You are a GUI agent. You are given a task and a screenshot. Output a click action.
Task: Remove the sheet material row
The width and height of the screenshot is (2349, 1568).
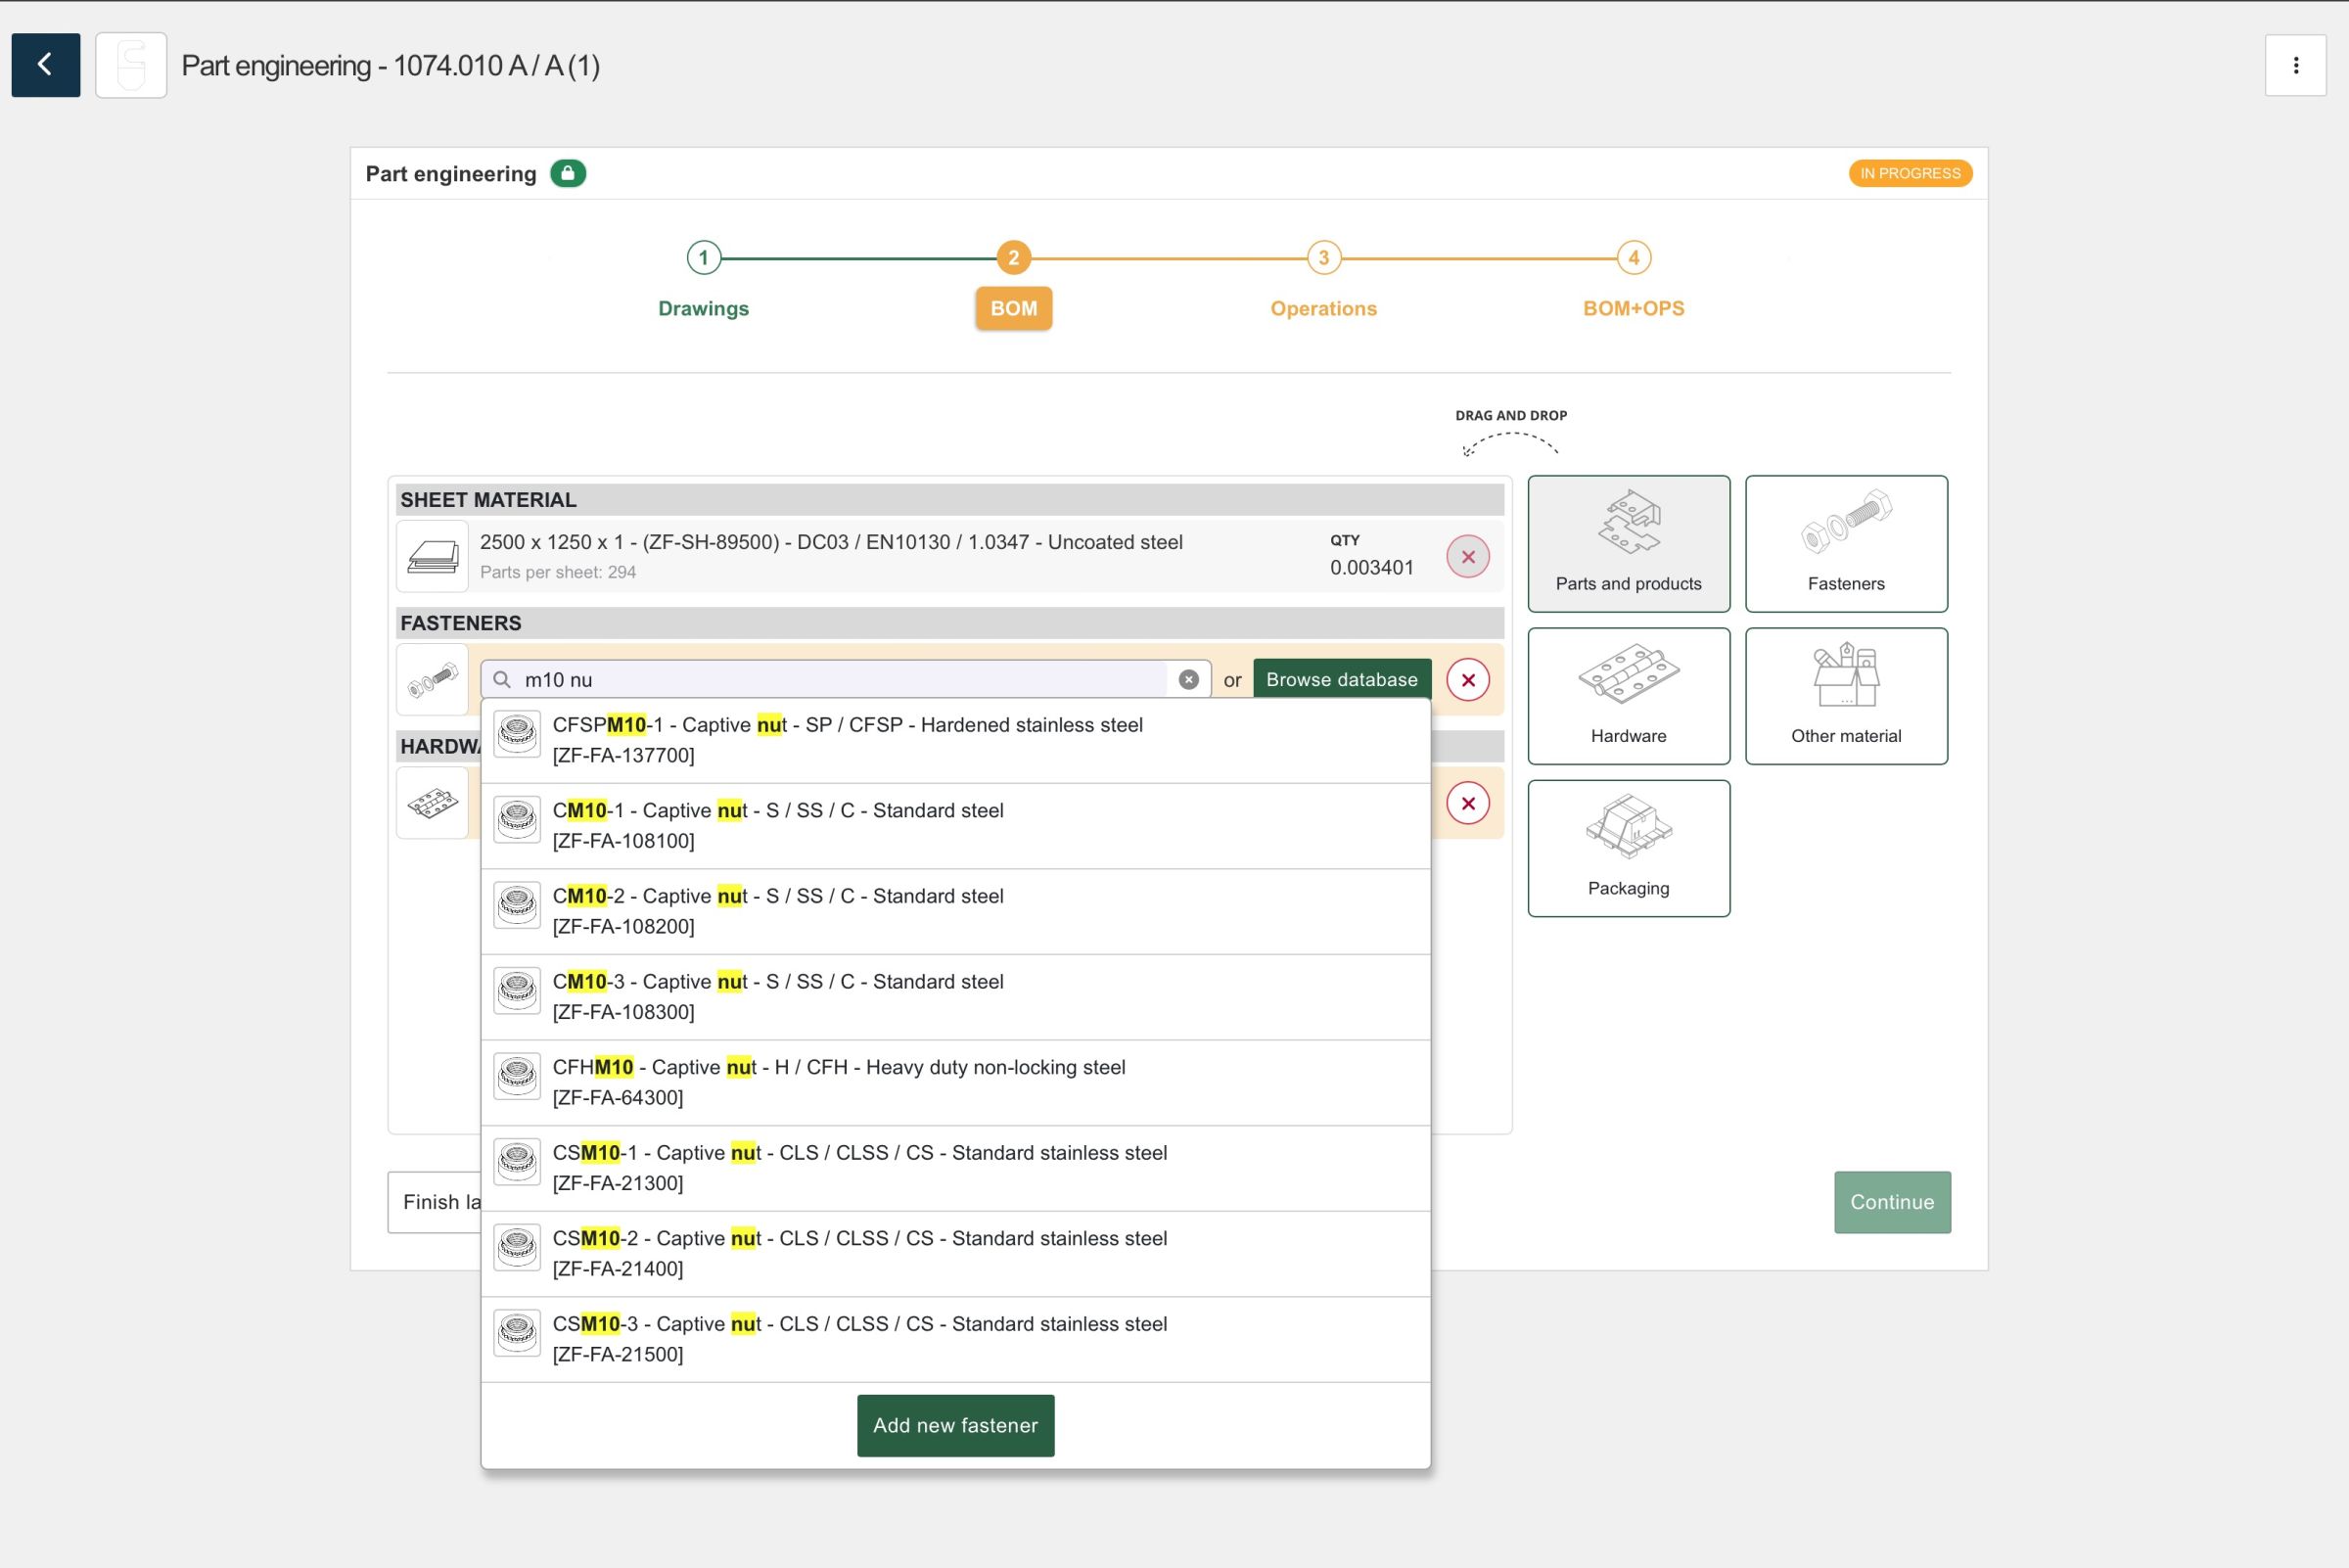pyautogui.click(x=1467, y=557)
